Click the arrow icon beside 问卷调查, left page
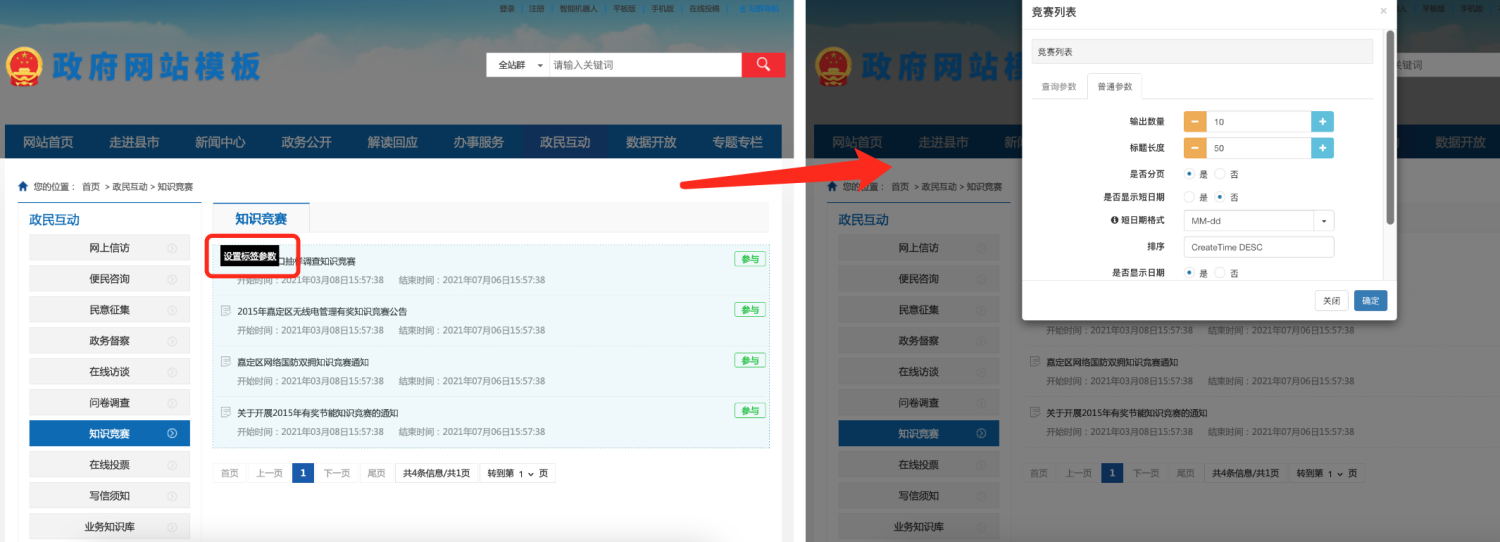 (172, 403)
